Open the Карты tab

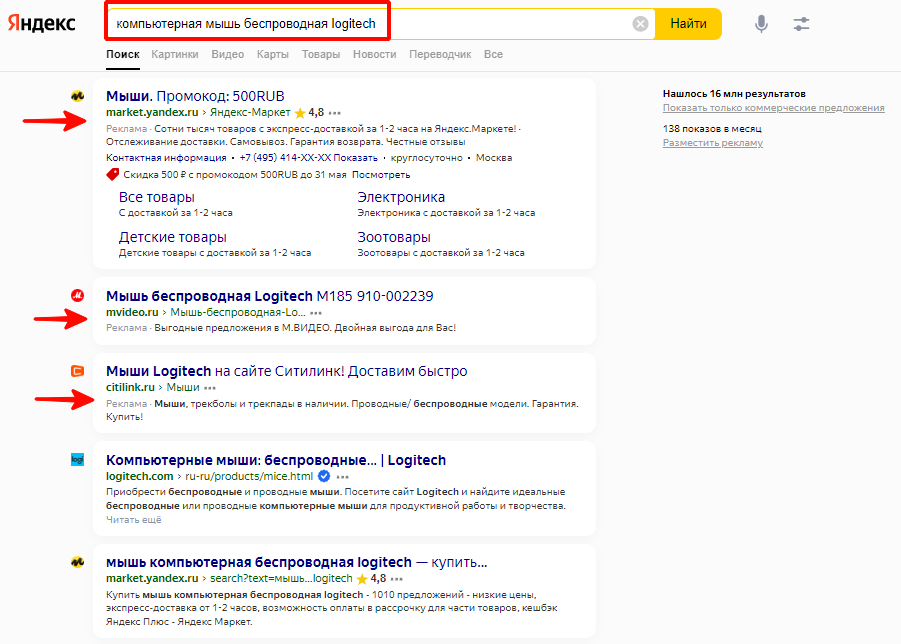[272, 54]
